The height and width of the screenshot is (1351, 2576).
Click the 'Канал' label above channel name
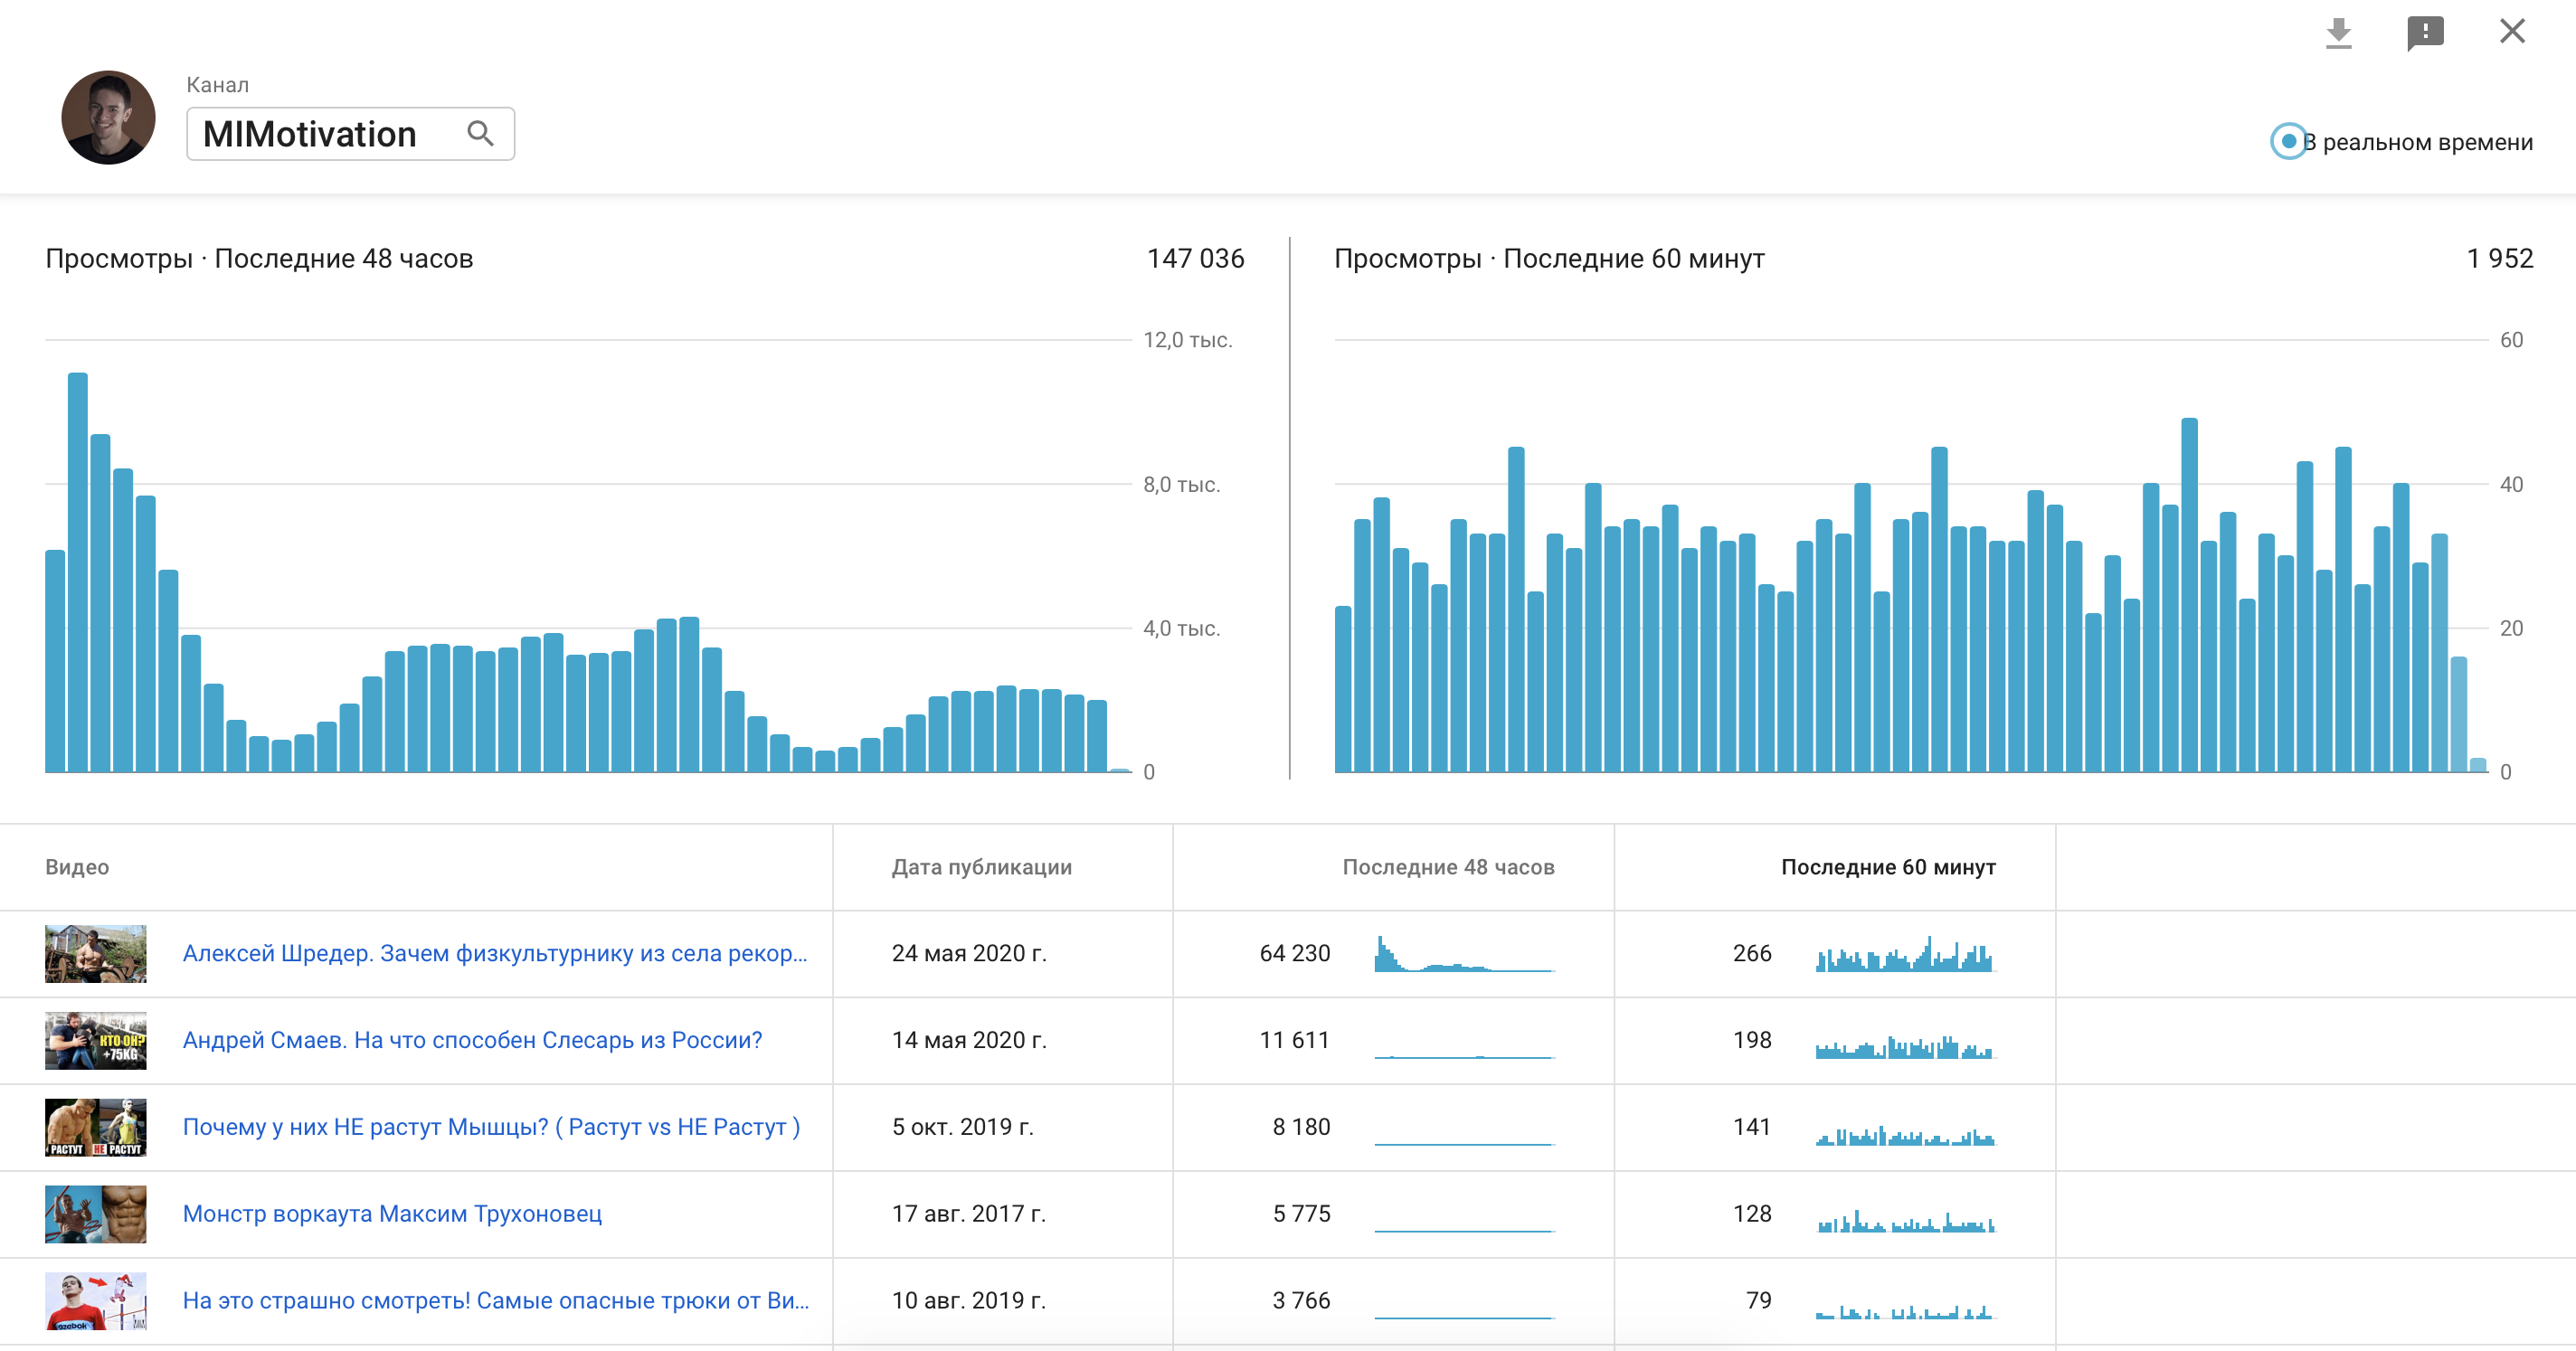(x=217, y=85)
